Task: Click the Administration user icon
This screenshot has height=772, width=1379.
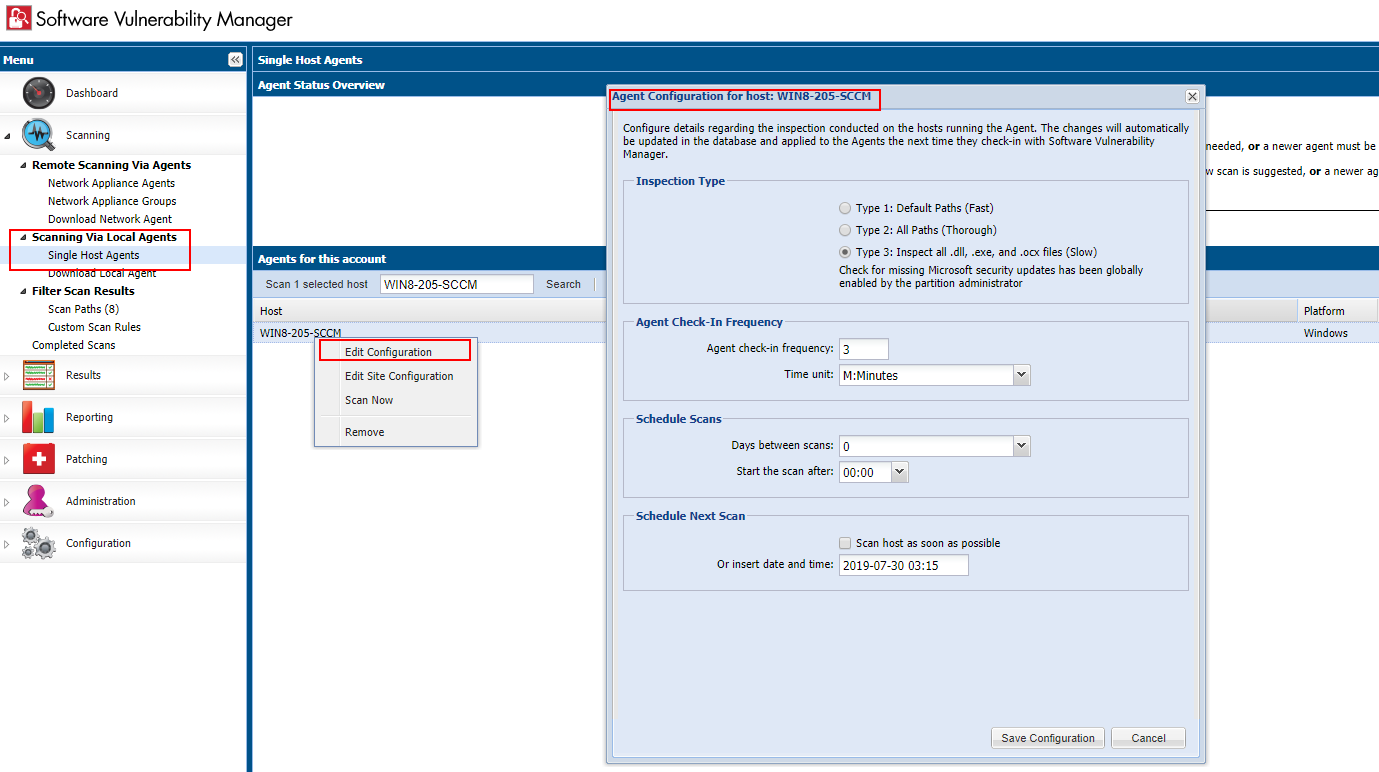Action: point(39,501)
